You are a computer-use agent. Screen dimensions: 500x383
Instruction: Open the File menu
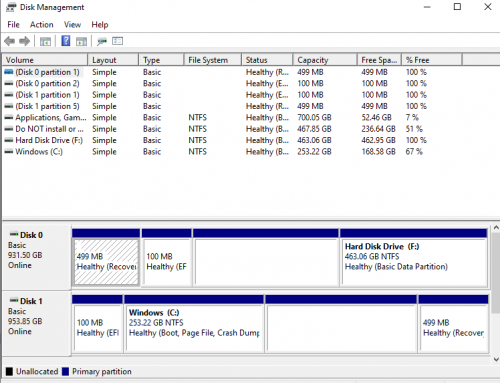pos(13,25)
